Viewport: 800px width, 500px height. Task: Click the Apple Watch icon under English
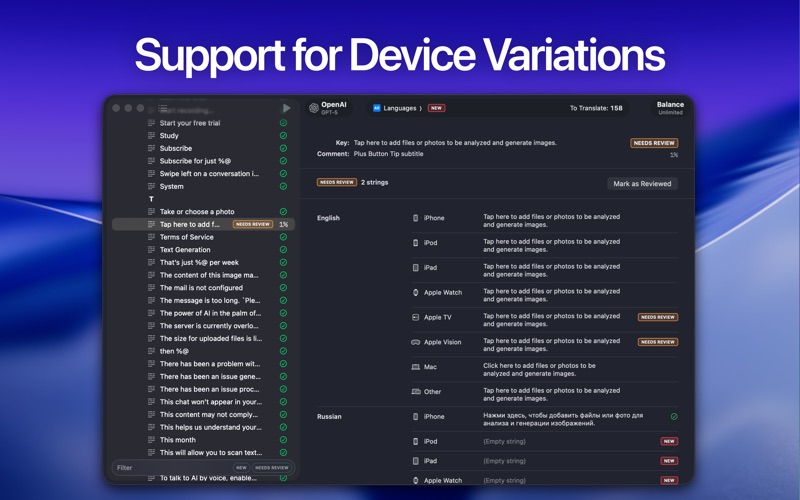(x=415, y=292)
